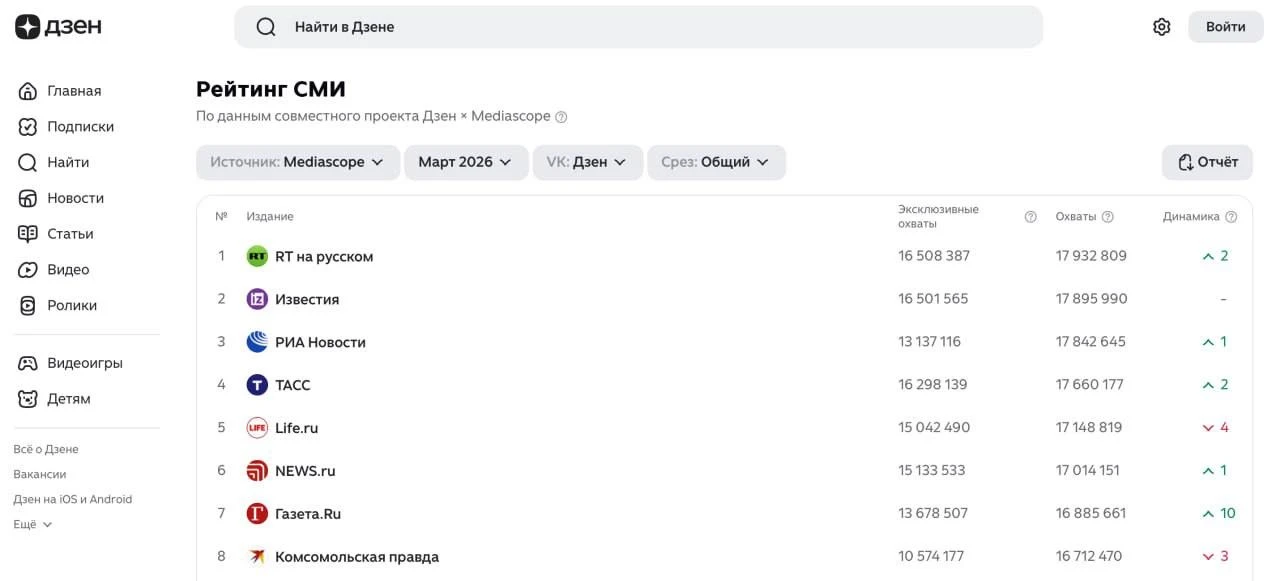
Task: Open the Март 2026 period dropdown
Action: pos(465,162)
